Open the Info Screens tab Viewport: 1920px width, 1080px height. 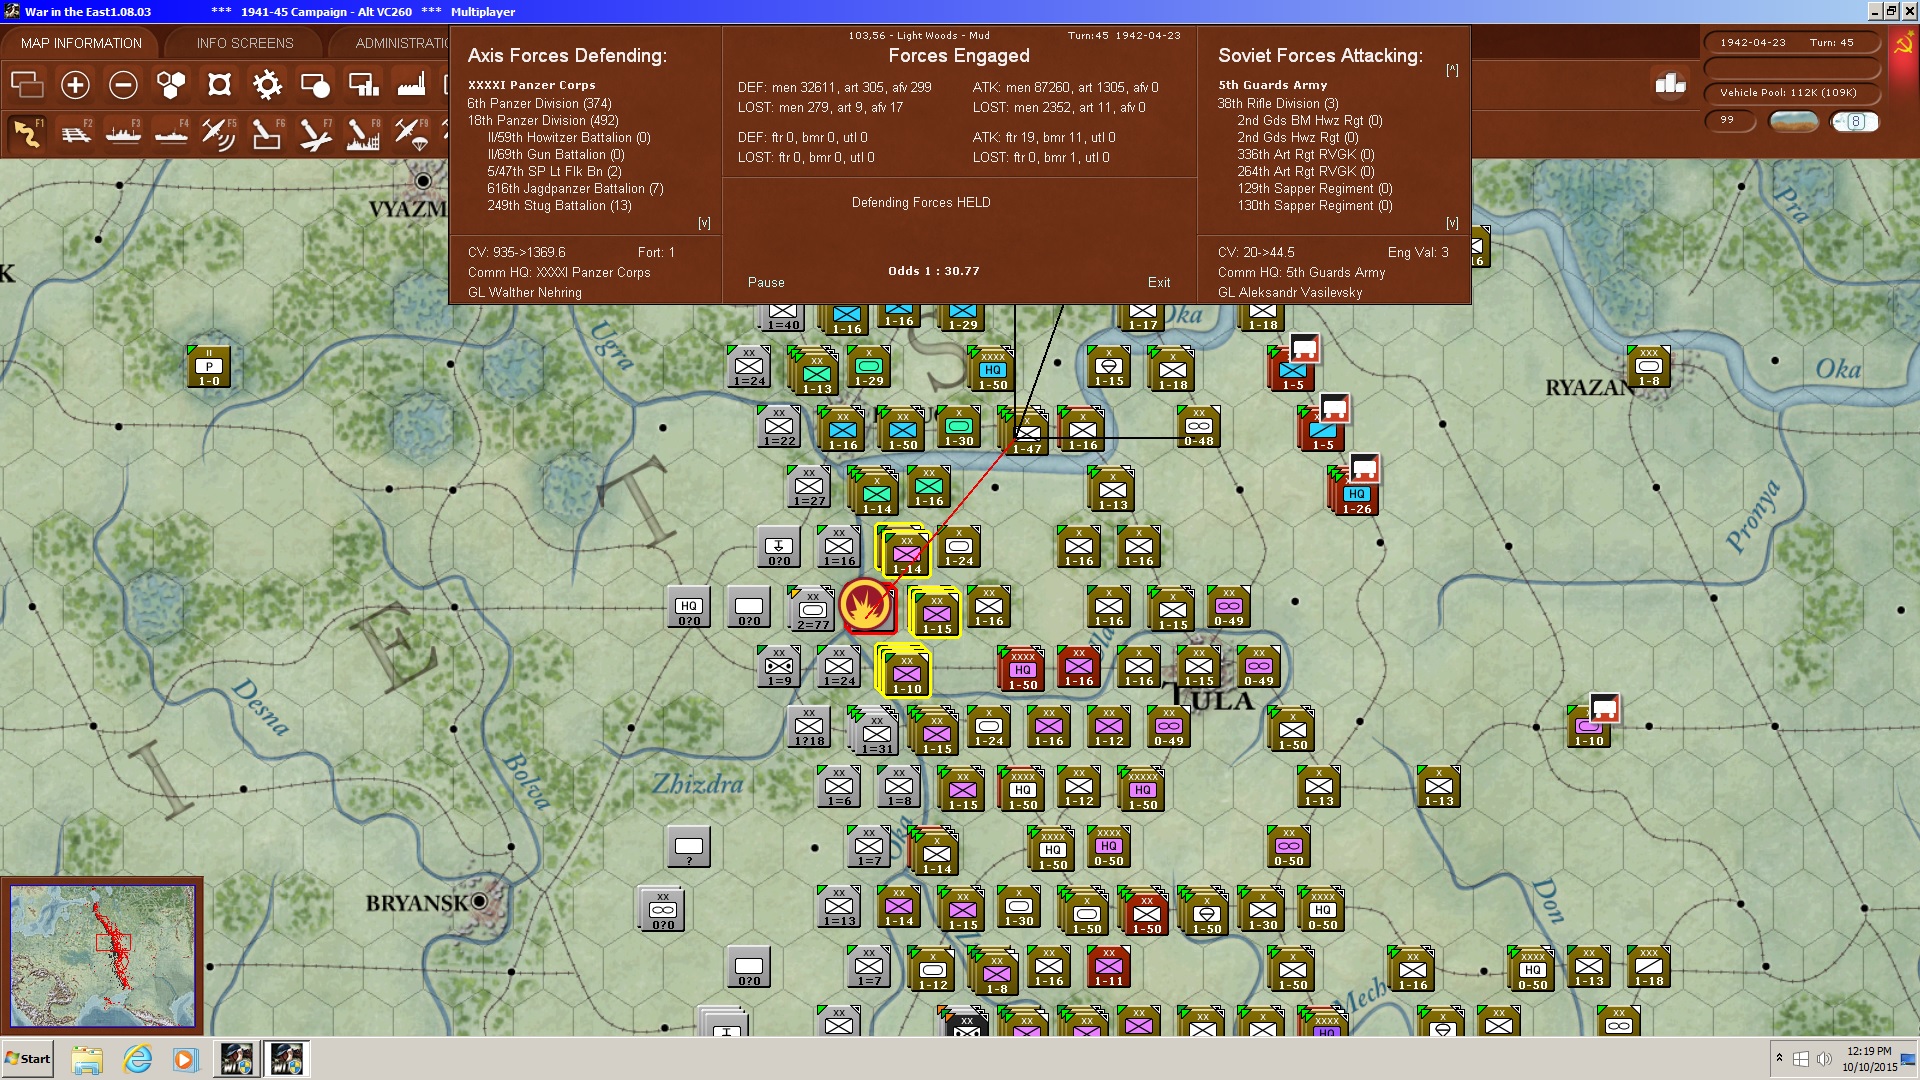245,43
